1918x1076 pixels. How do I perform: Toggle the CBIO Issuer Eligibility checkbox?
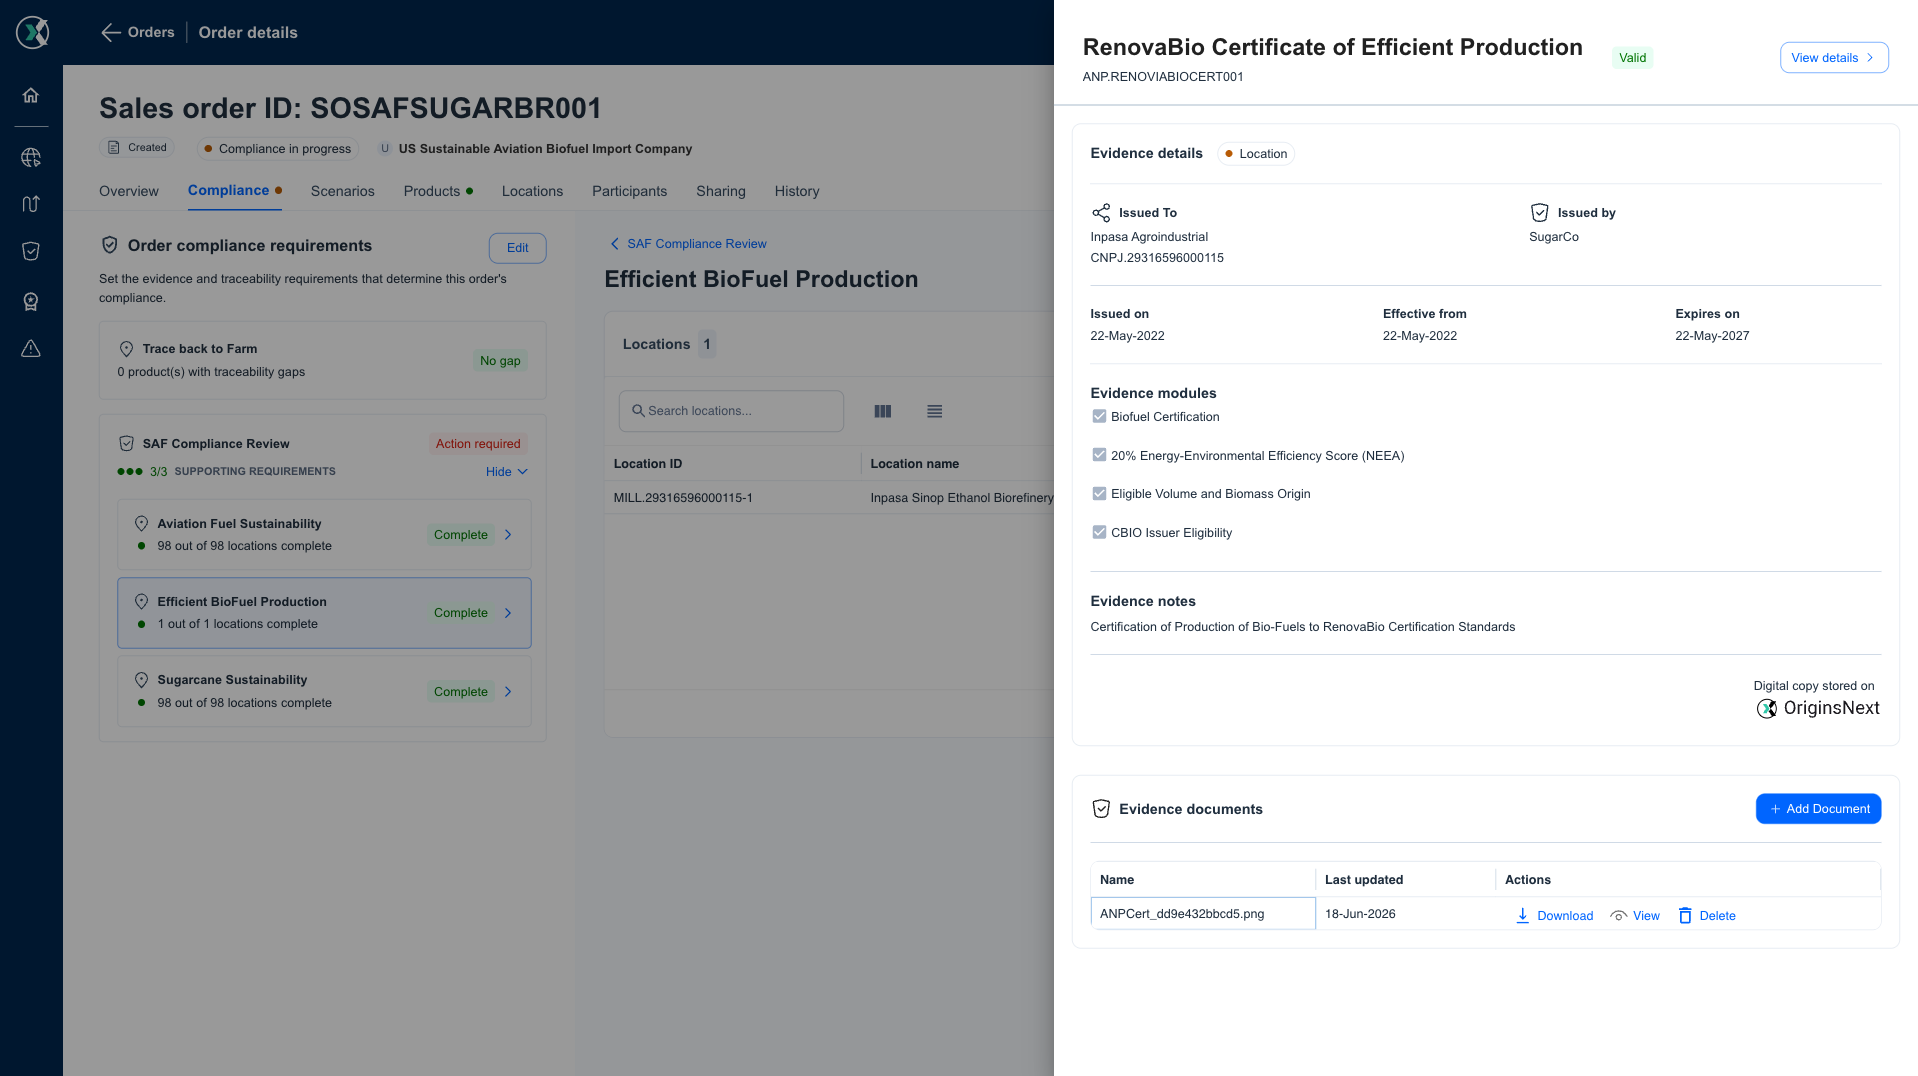click(x=1099, y=532)
